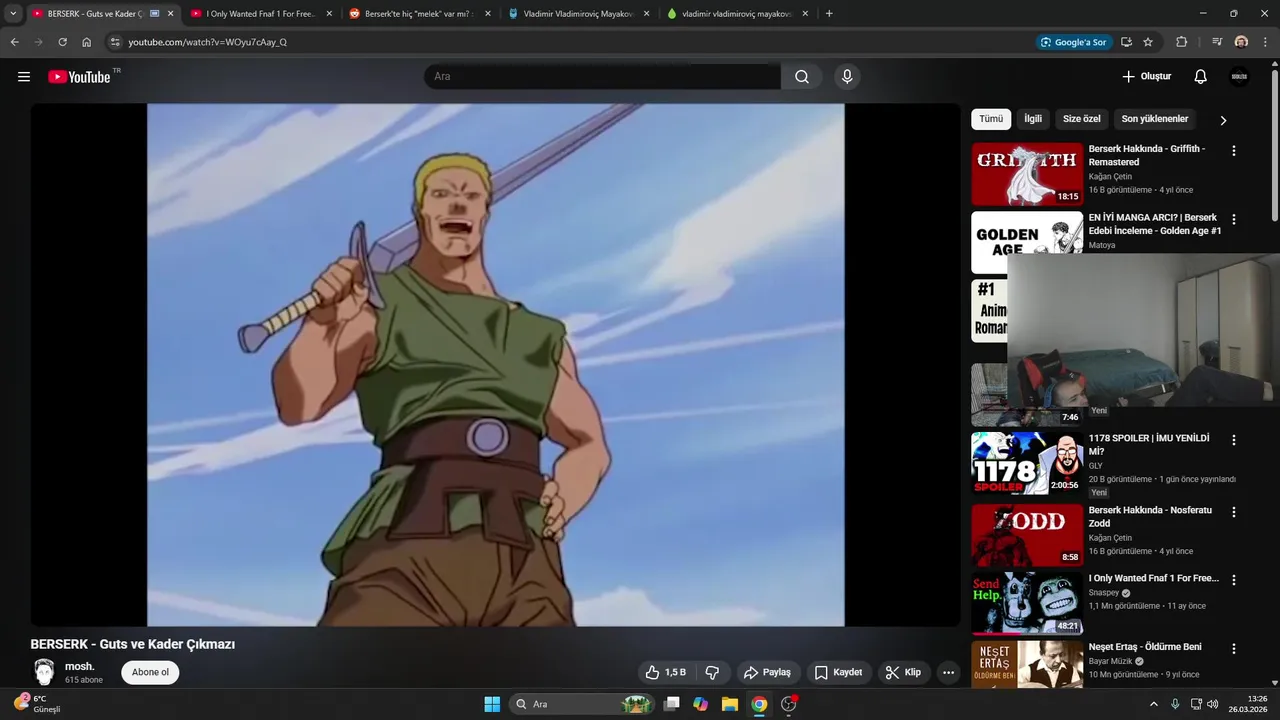This screenshot has width=1280, height=720.
Task: Open the weather widget on the taskbar
Action: [38, 704]
